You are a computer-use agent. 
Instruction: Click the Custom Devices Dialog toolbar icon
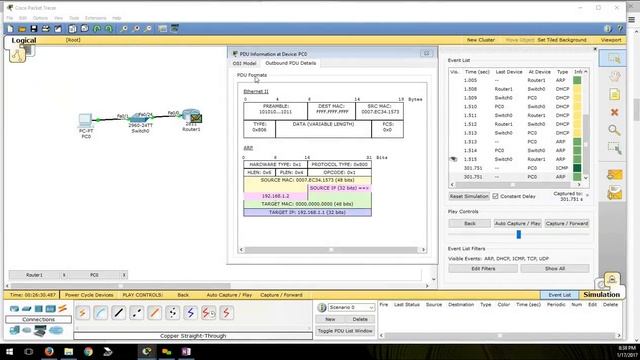[x=175, y=29]
